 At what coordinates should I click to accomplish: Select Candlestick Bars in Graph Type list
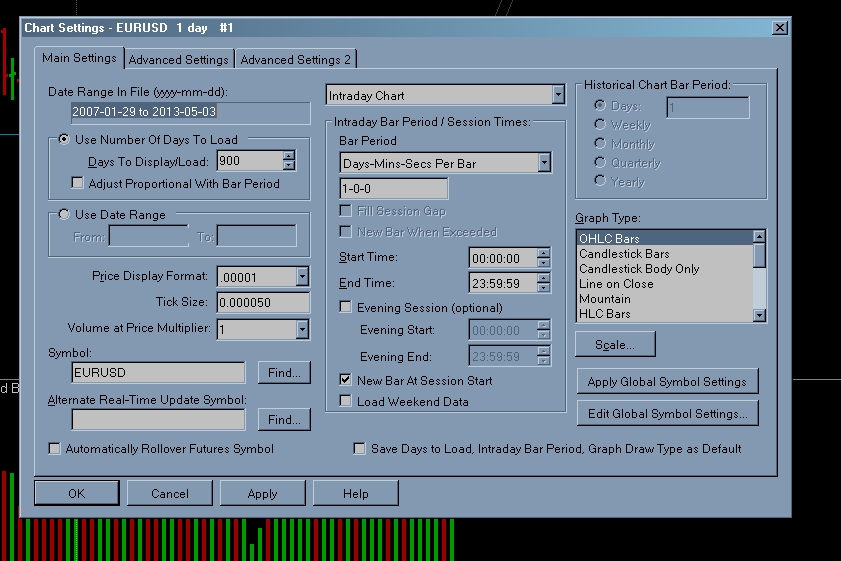tap(625, 254)
